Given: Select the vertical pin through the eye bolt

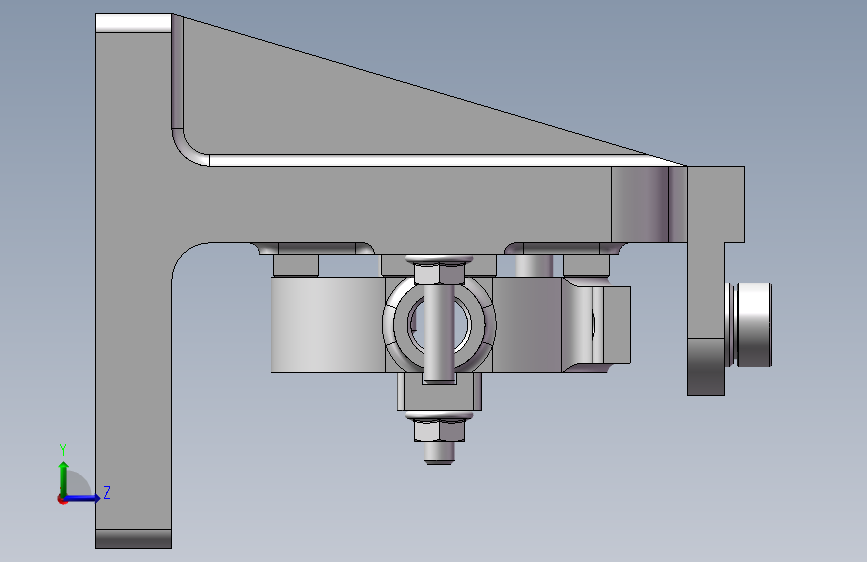Looking at the screenshot, I should (x=440, y=332).
